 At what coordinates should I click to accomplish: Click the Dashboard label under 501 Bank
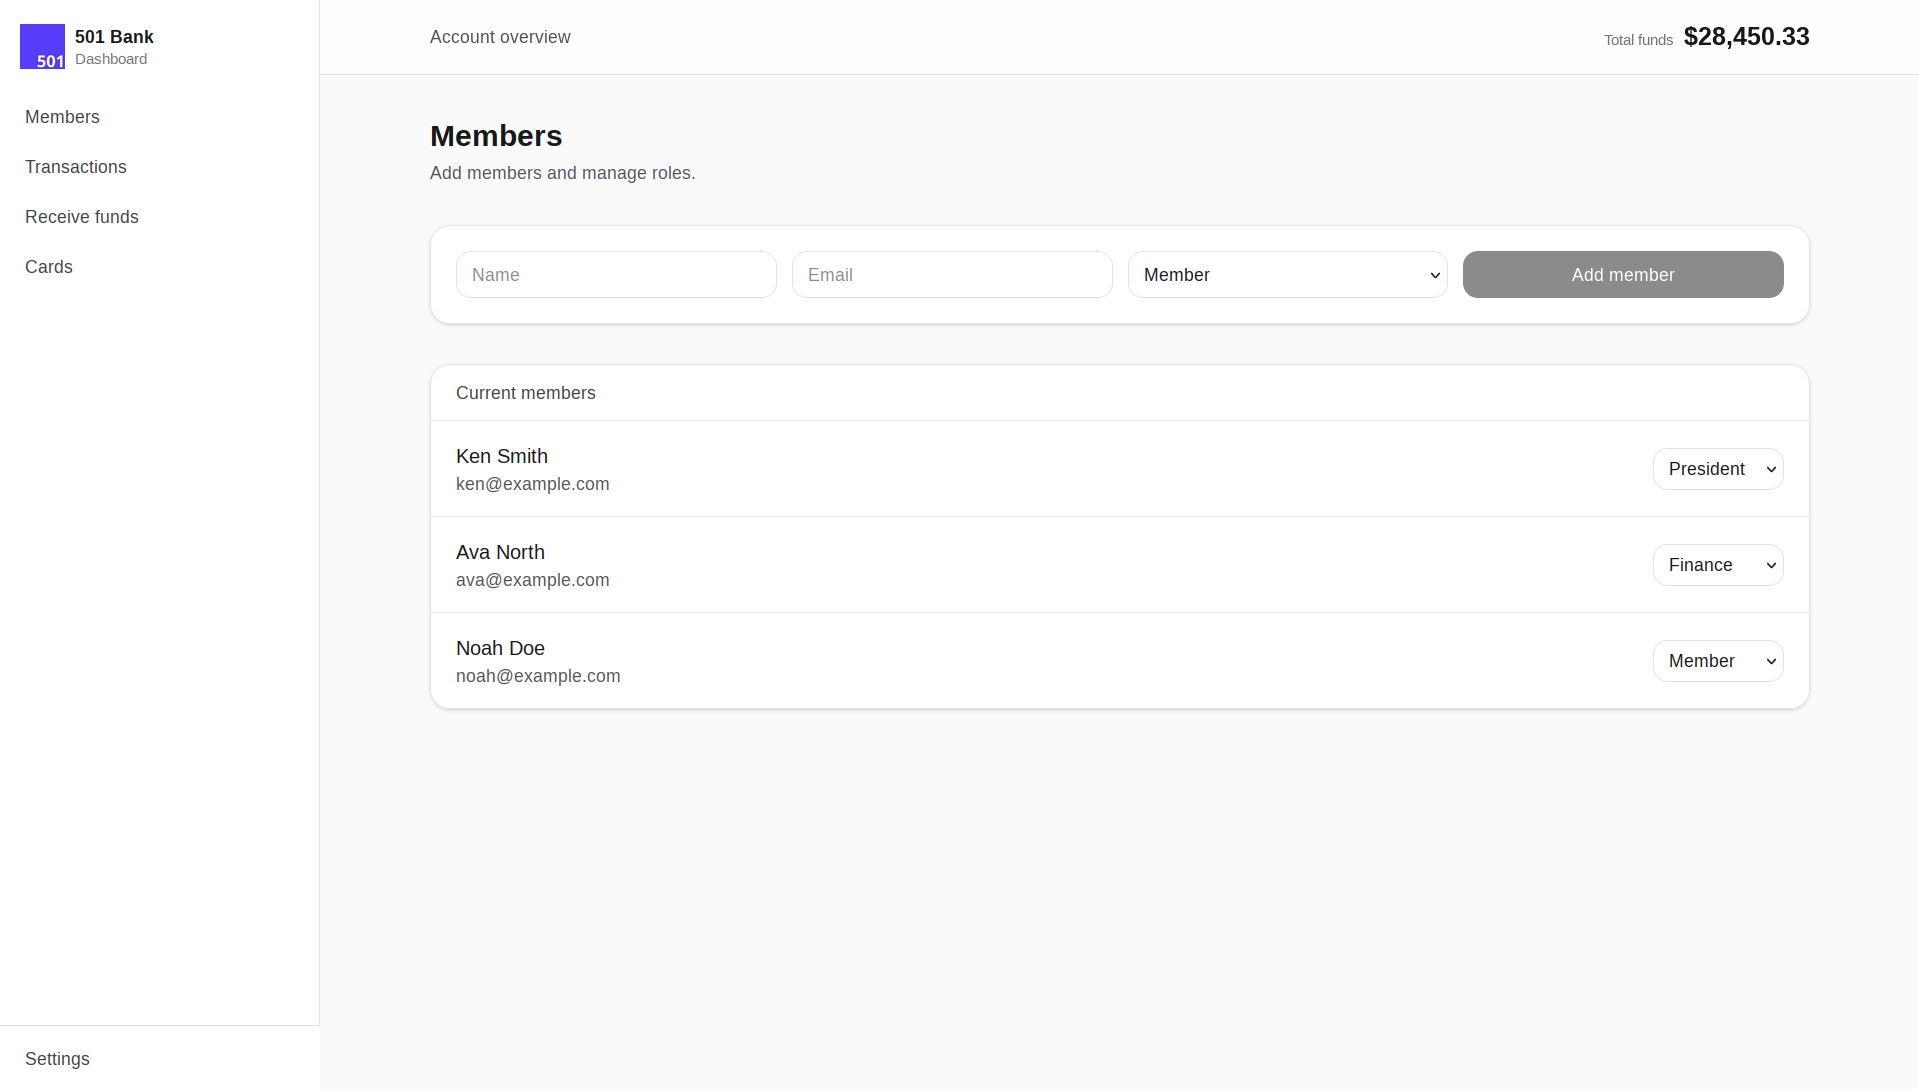click(110, 59)
